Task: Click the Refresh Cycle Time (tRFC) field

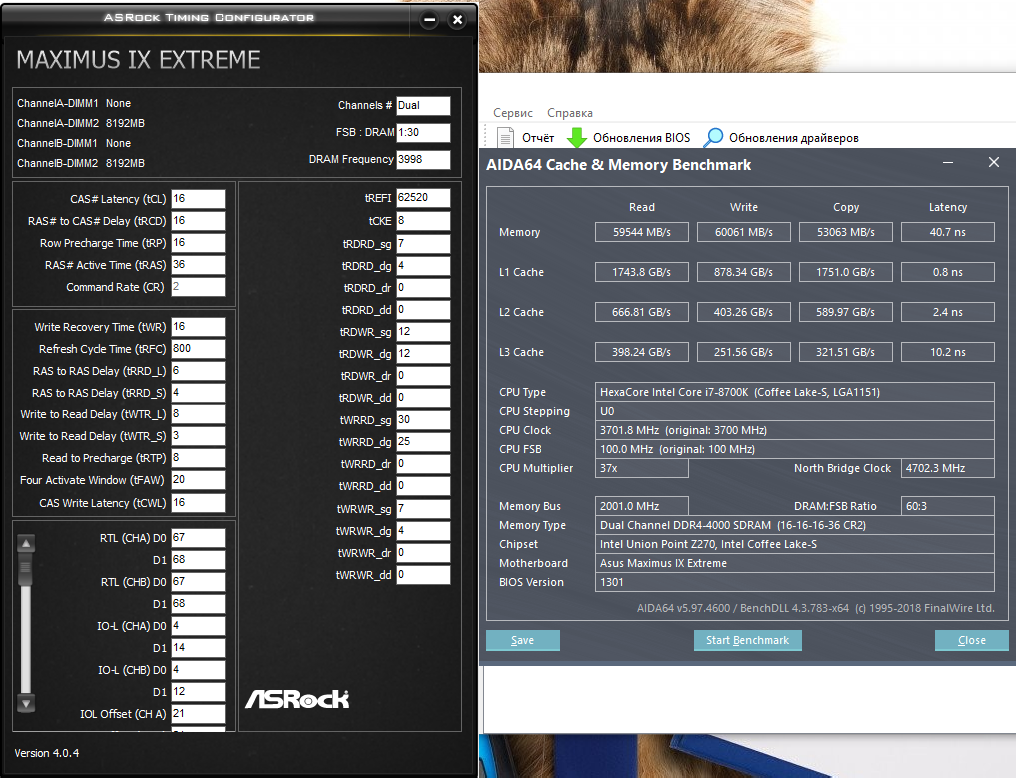Action: pyautogui.click(x=198, y=349)
